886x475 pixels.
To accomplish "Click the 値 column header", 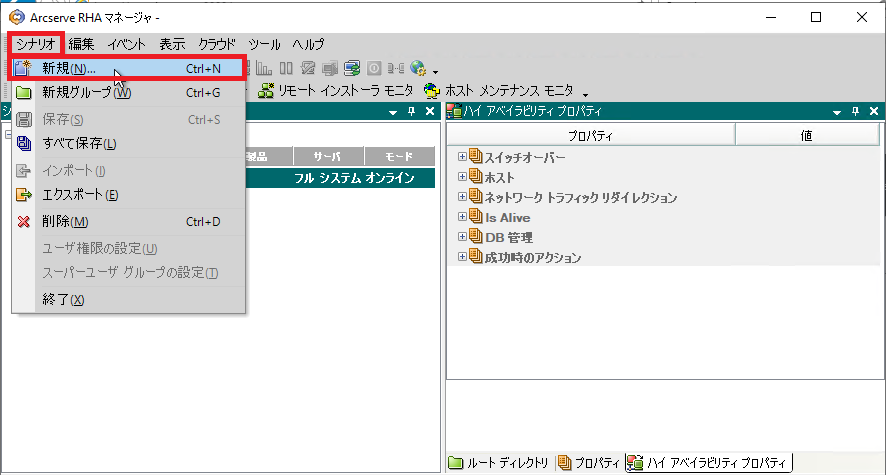I will point(807,135).
